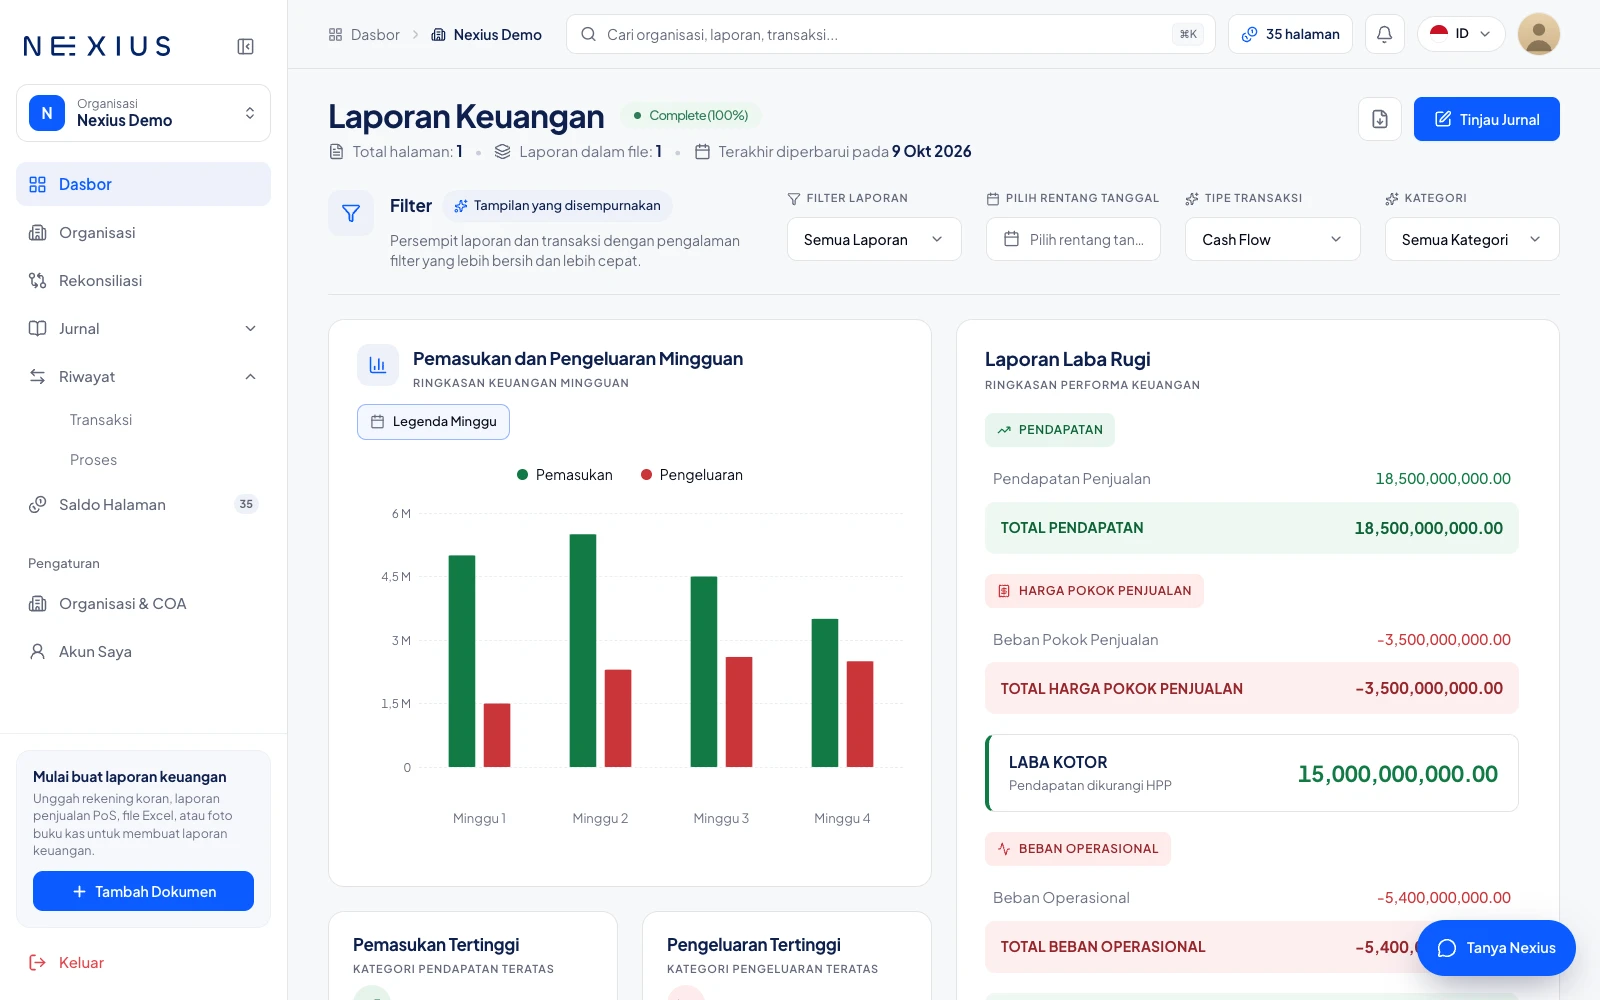Click the search organisasi, laporan input

point(890,34)
